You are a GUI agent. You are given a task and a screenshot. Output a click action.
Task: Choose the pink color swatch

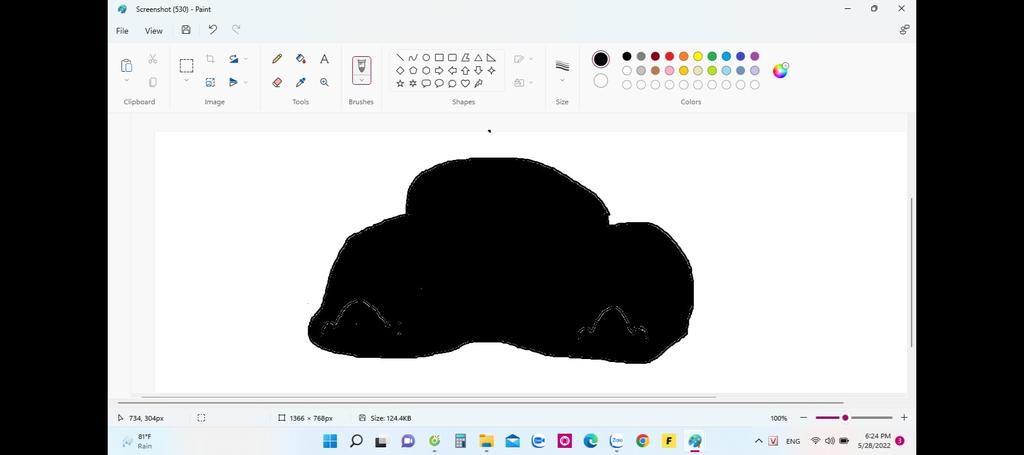pos(669,71)
